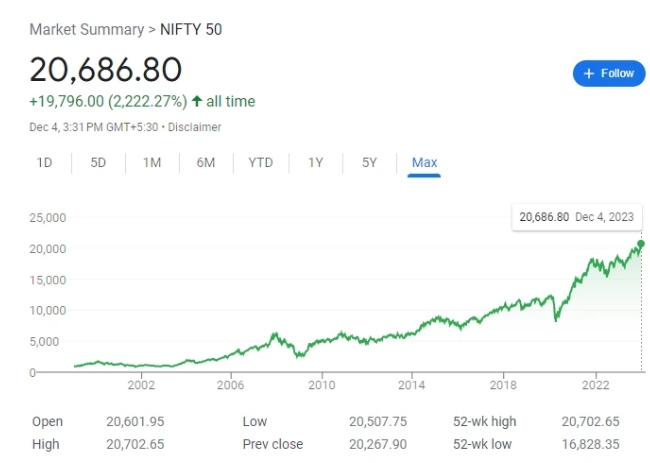This screenshot has width=650, height=463.
Task: Click the plus icon on Follow button
Action: coord(589,73)
